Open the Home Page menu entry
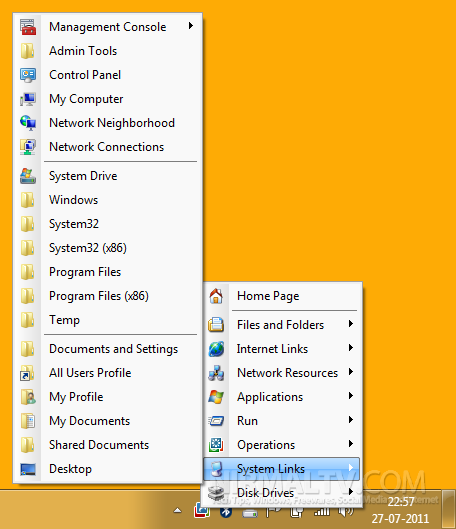This screenshot has width=456, height=529. [282, 296]
